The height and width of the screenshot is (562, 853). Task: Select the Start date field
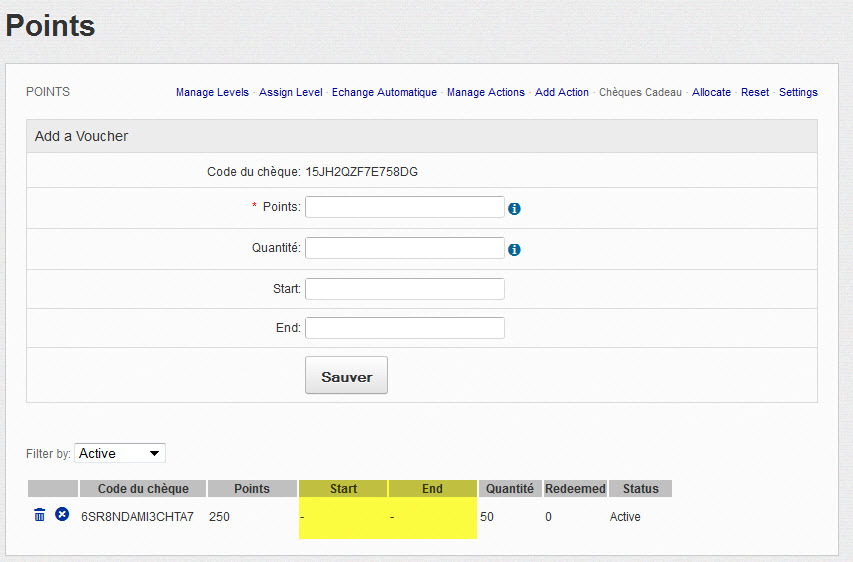(404, 289)
